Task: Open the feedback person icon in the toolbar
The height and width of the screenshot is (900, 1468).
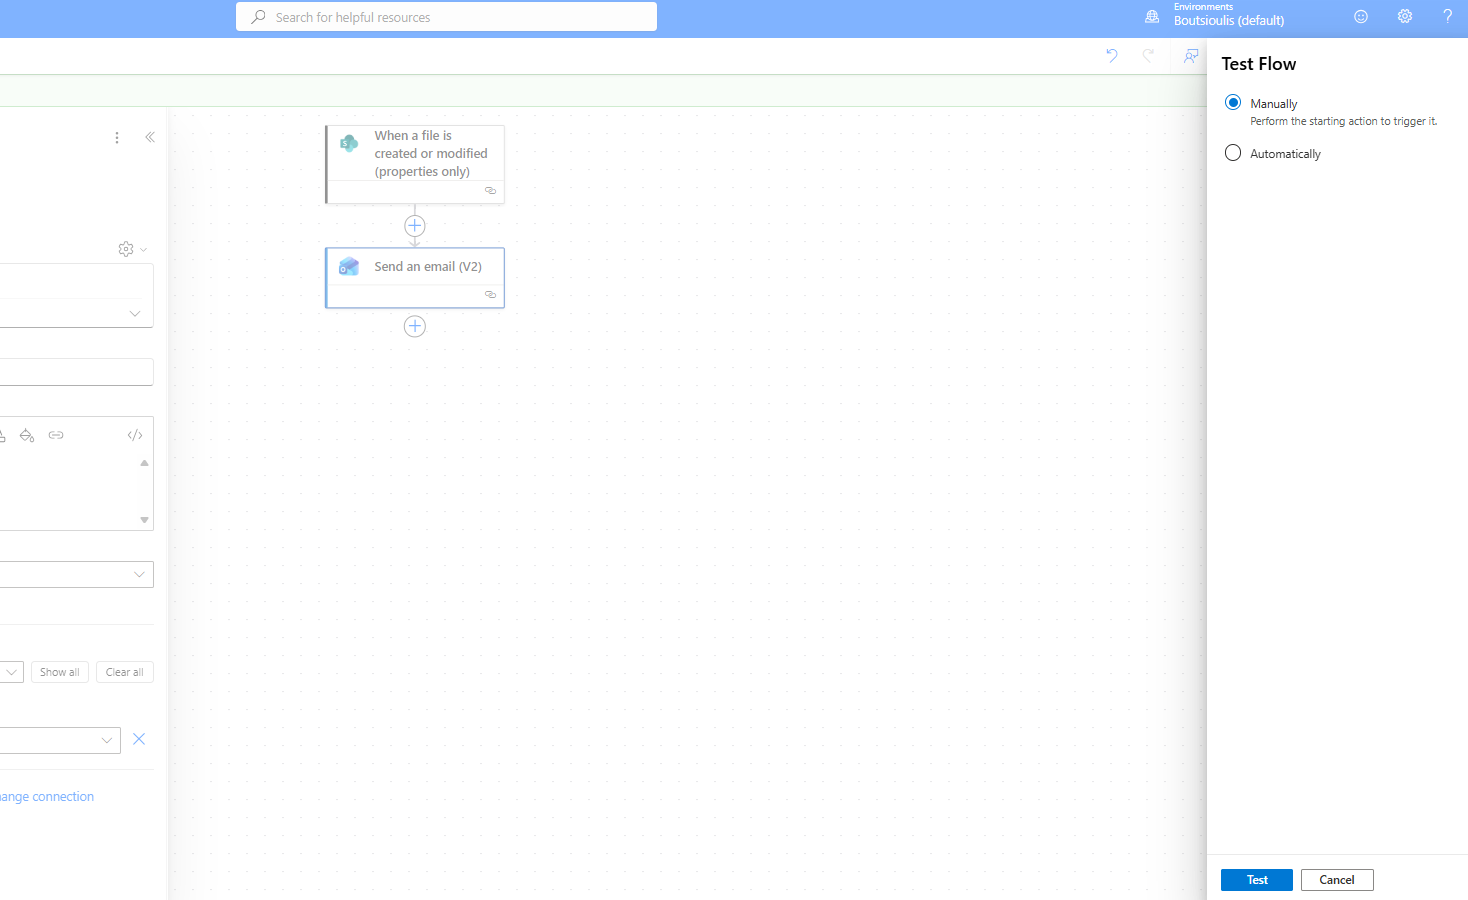Action: 1190,56
